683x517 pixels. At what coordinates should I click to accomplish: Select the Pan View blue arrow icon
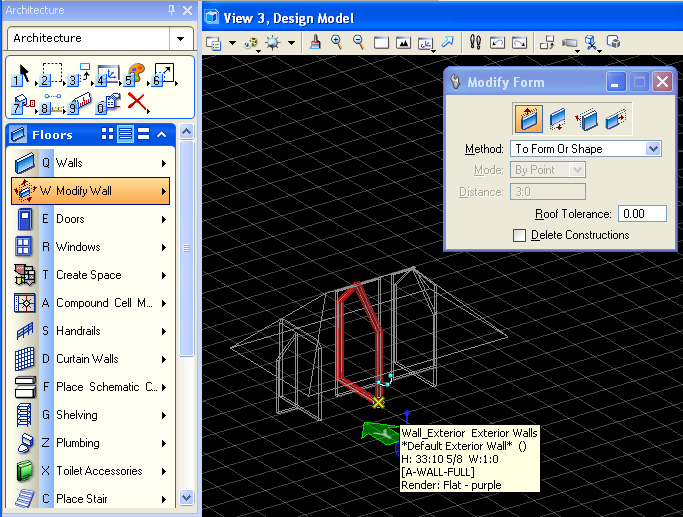coord(448,42)
